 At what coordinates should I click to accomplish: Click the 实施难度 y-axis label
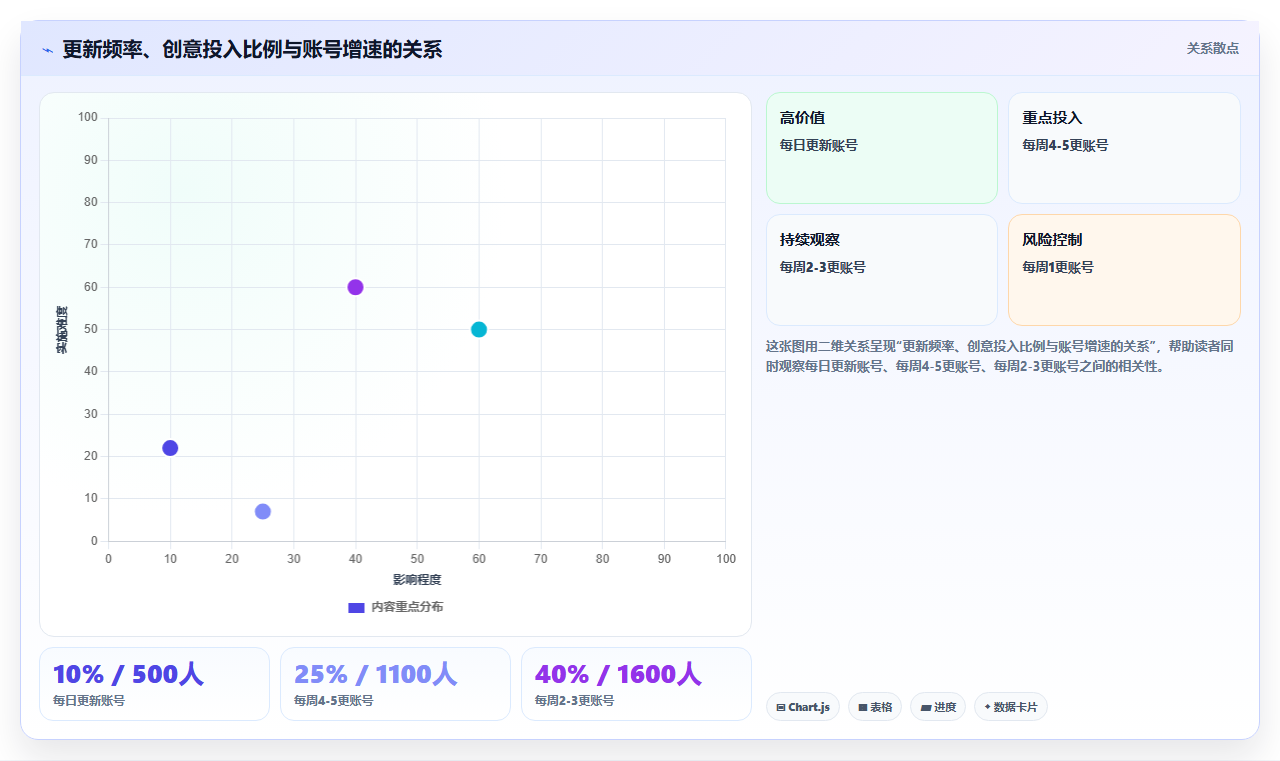pyautogui.click(x=62, y=330)
